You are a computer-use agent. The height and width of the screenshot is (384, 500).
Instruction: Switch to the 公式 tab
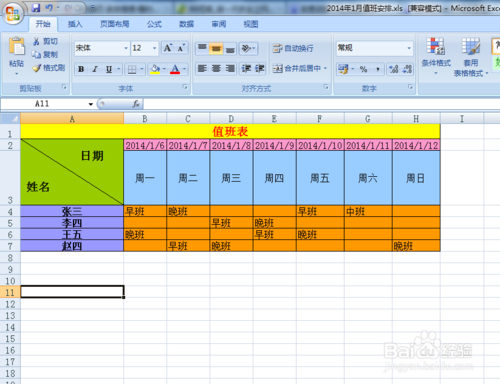pos(154,24)
